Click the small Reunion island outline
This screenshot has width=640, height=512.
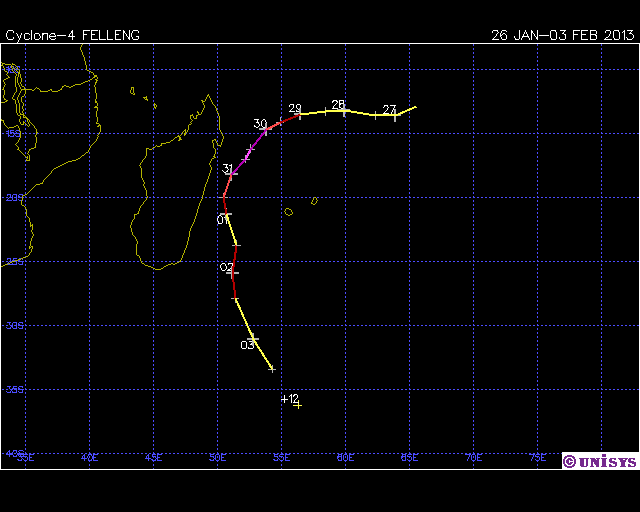(288, 211)
